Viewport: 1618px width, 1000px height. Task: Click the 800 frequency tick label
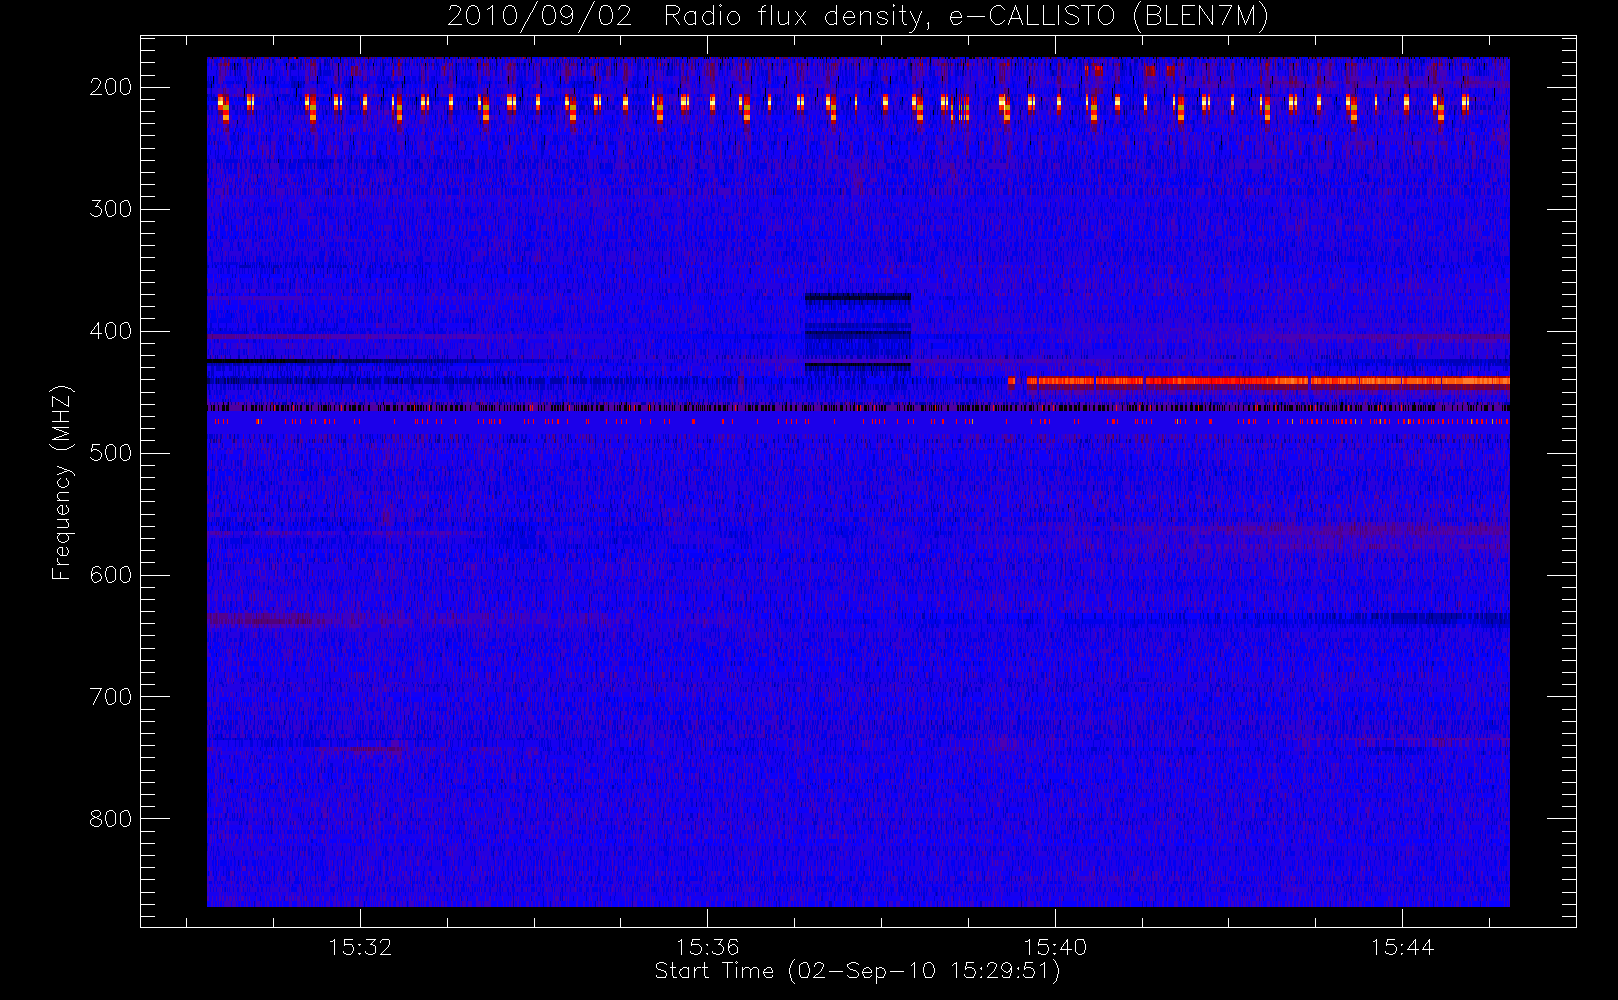coord(110,819)
